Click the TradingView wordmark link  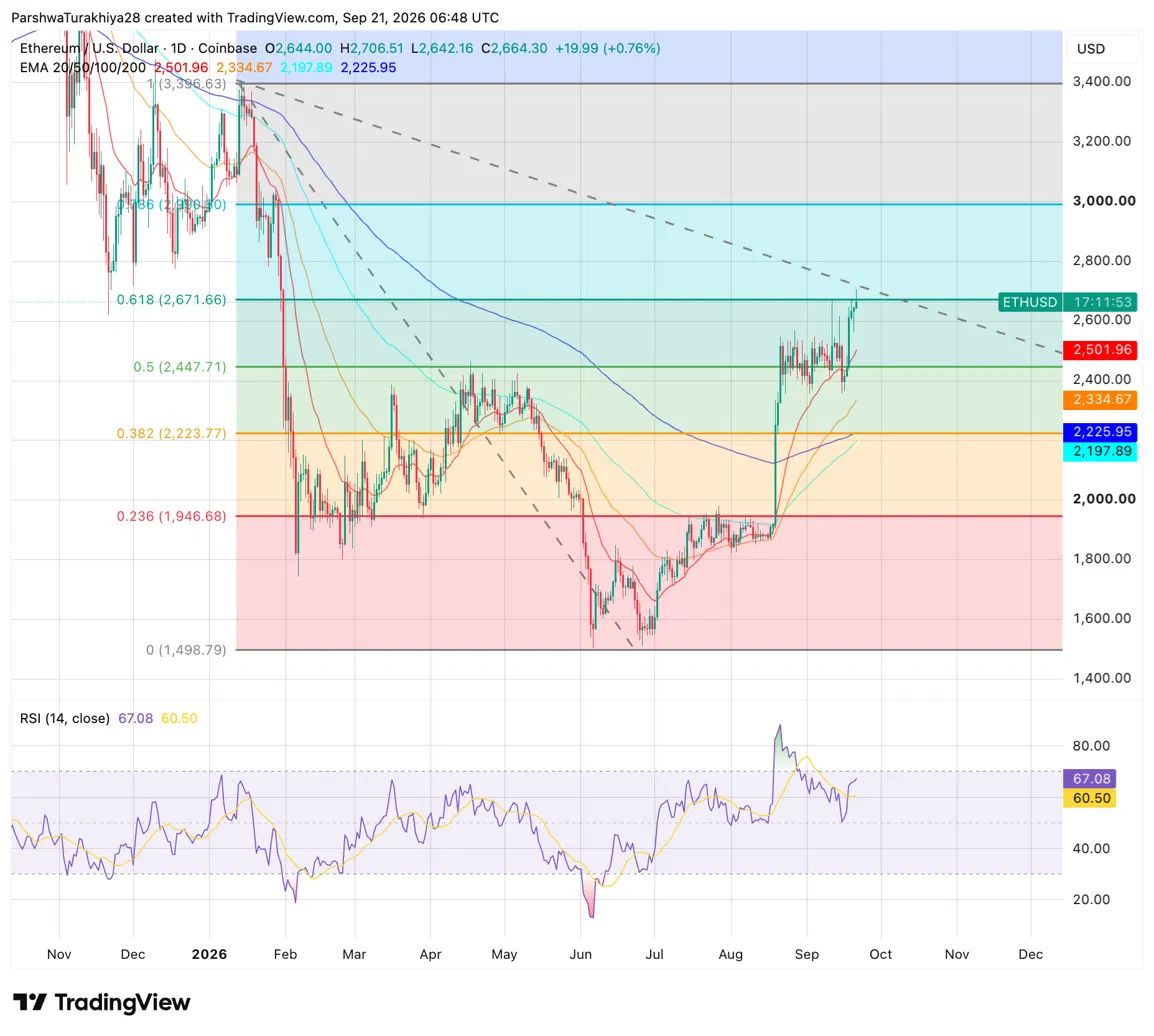point(122,1002)
